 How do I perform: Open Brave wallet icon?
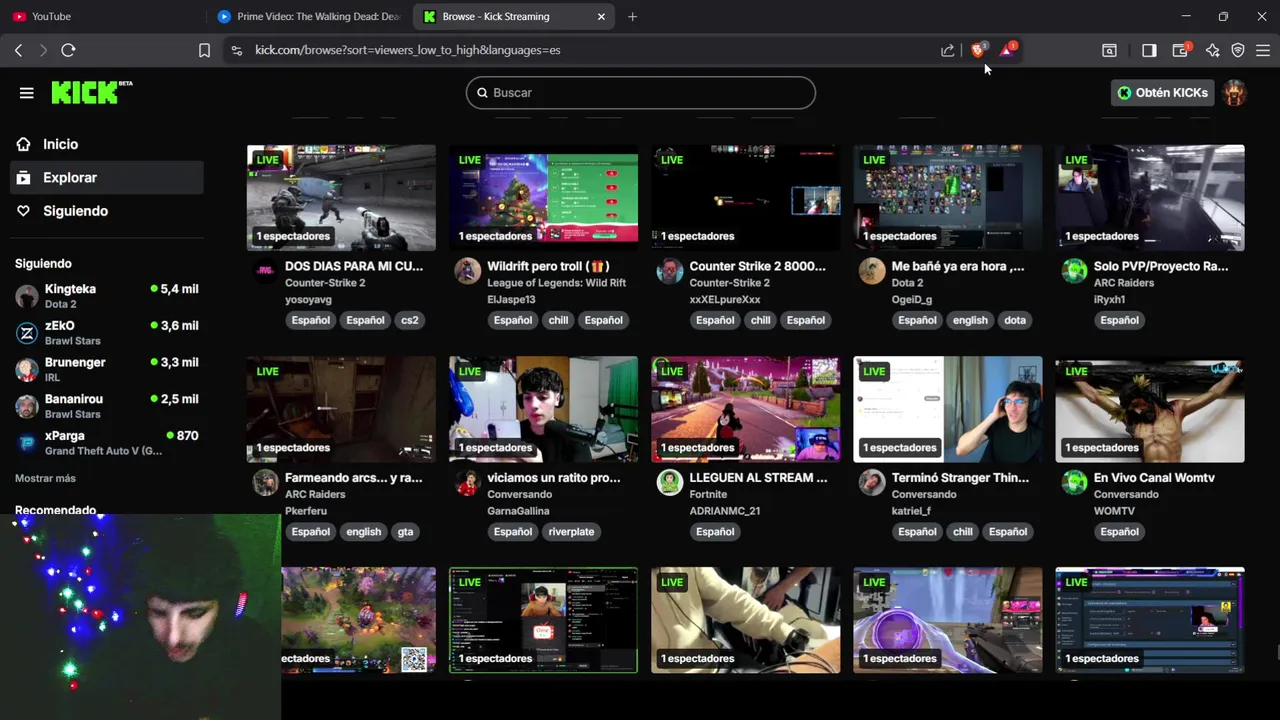coord(1181,50)
